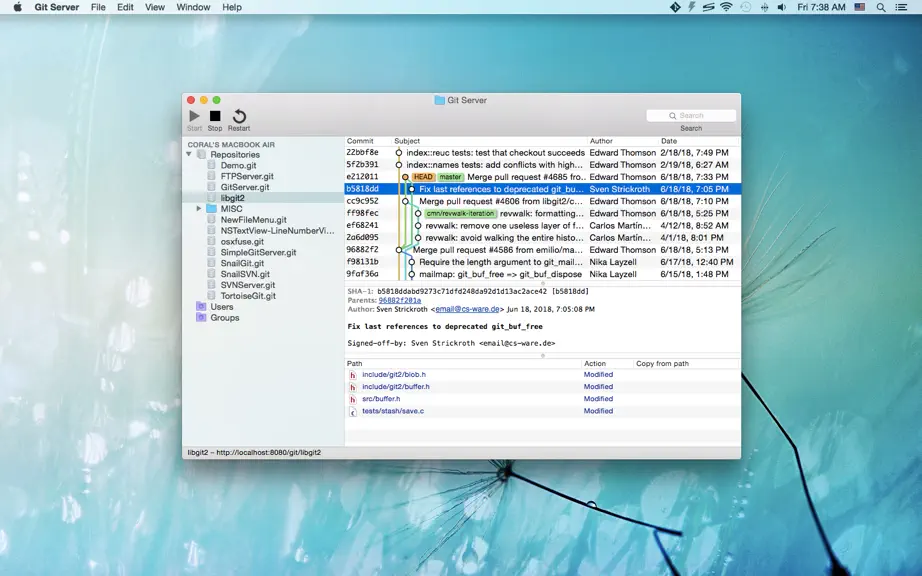The width and height of the screenshot is (922, 576).
Task: Select commit cc9c952 merge pull request #4606
Action: (542, 201)
